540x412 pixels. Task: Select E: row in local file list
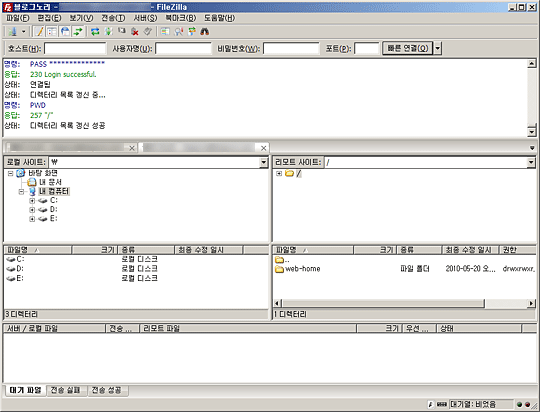coord(136,278)
